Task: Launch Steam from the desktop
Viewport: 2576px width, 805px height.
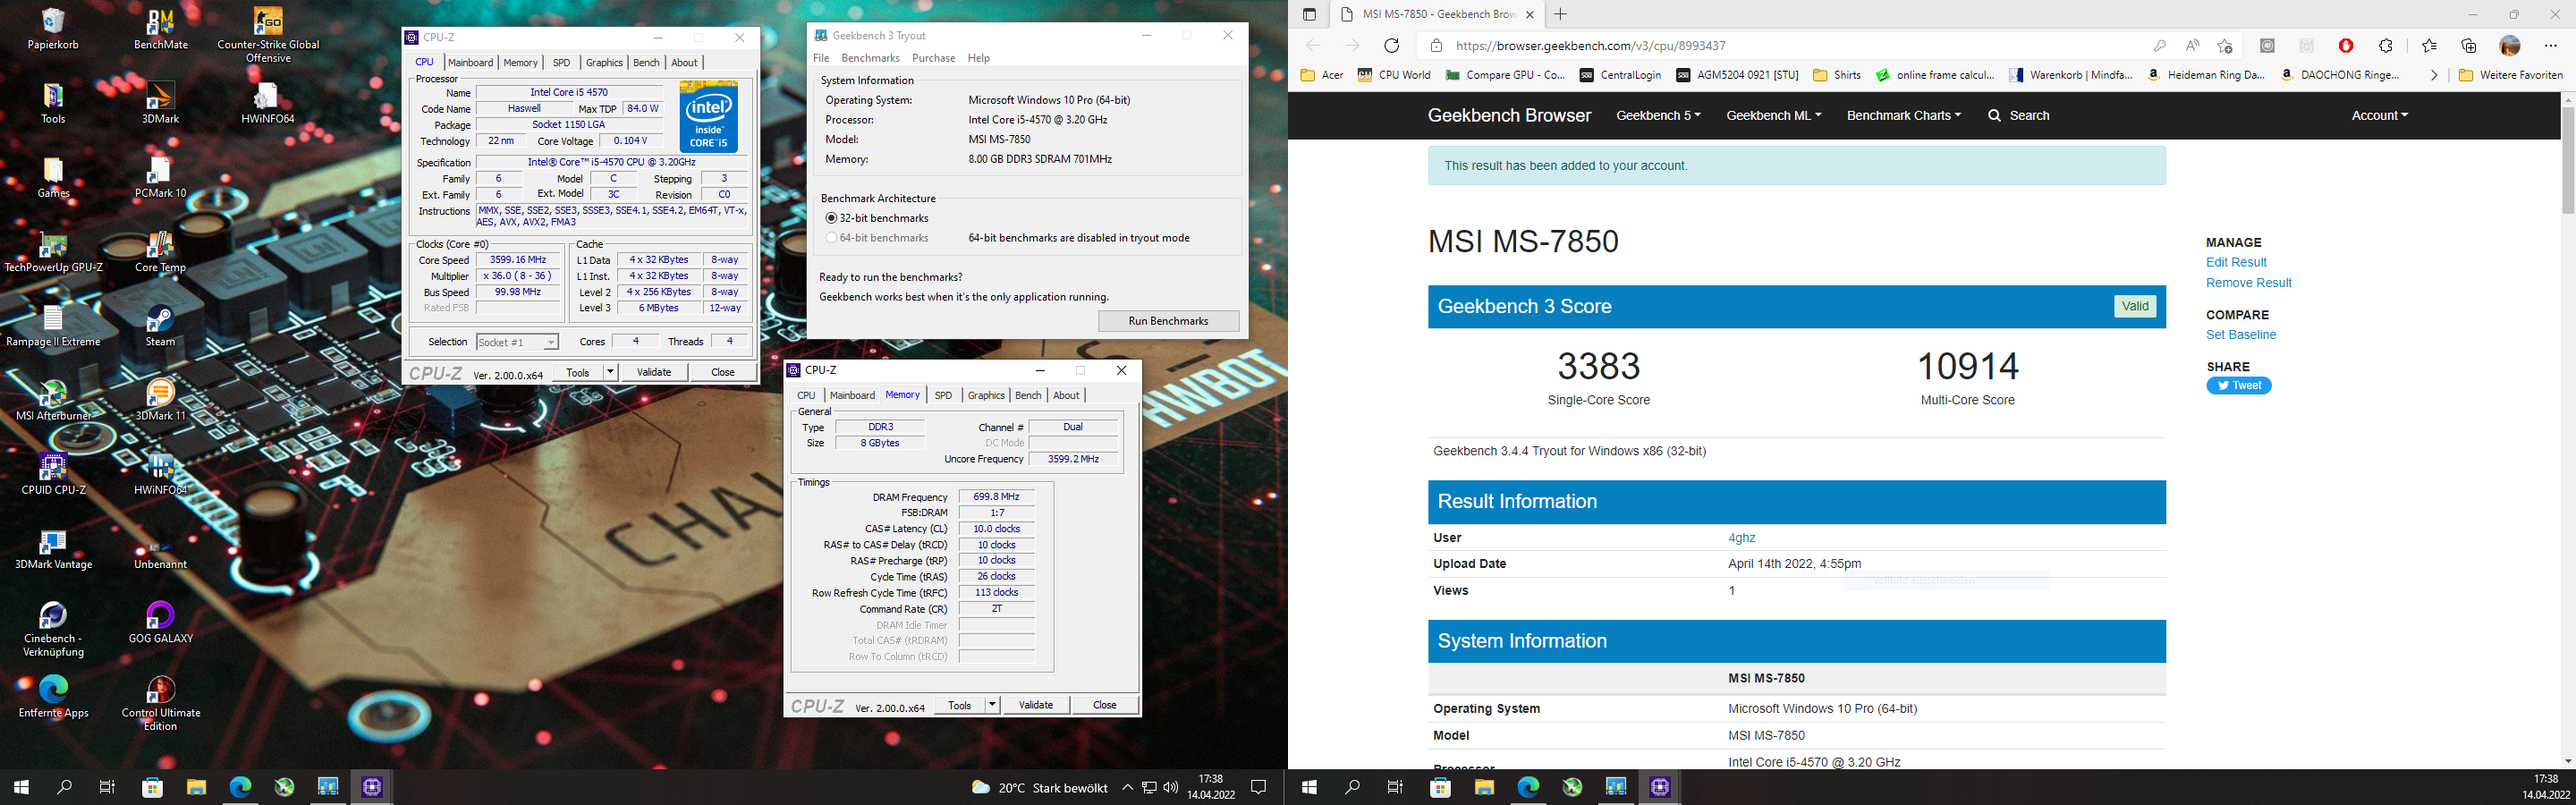Action: (160, 326)
